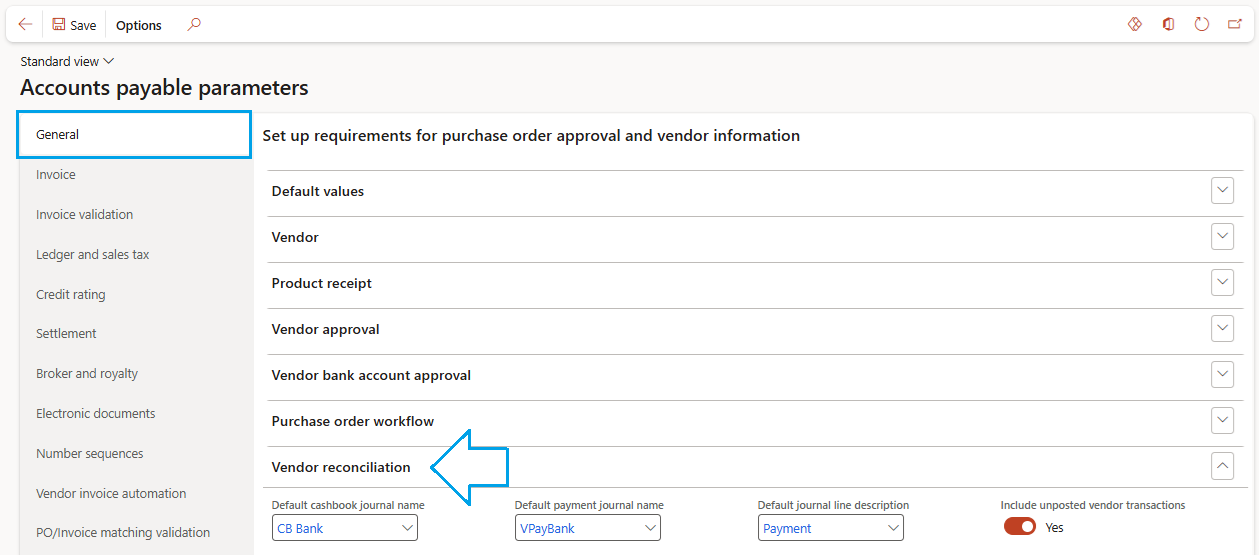The image size is (1259, 555).
Task: Open the Number sequences tab
Action: point(89,453)
